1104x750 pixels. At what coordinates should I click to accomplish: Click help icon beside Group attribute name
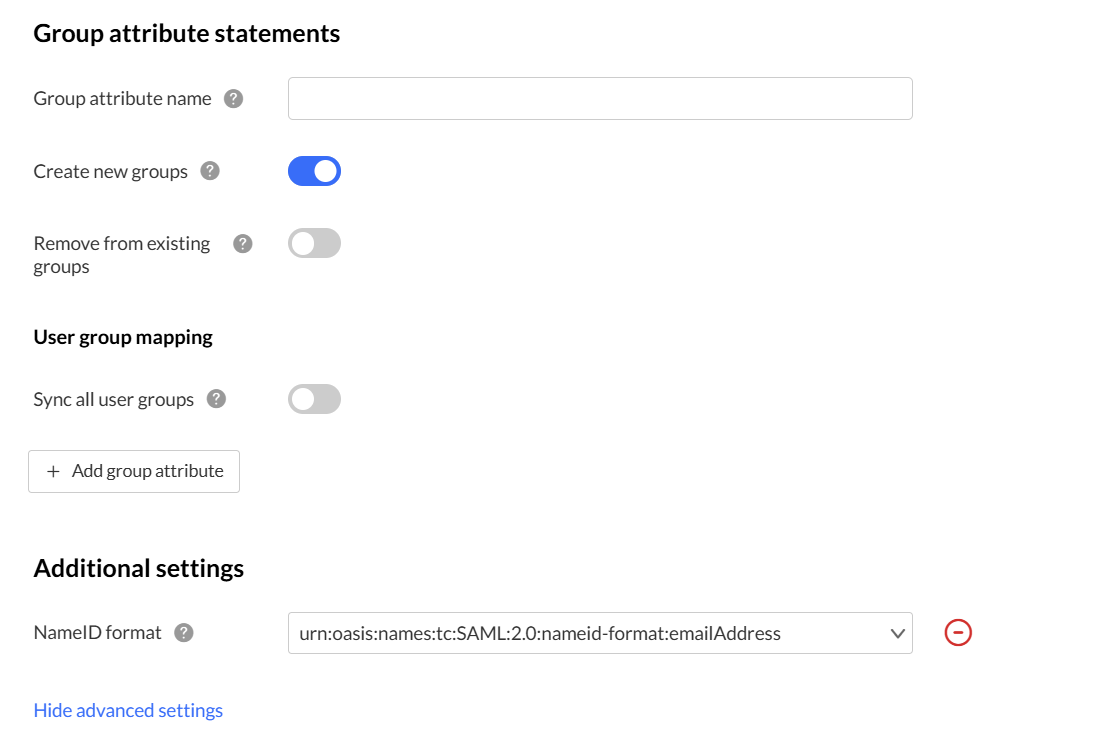pyautogui.click(x=234, y=99)
